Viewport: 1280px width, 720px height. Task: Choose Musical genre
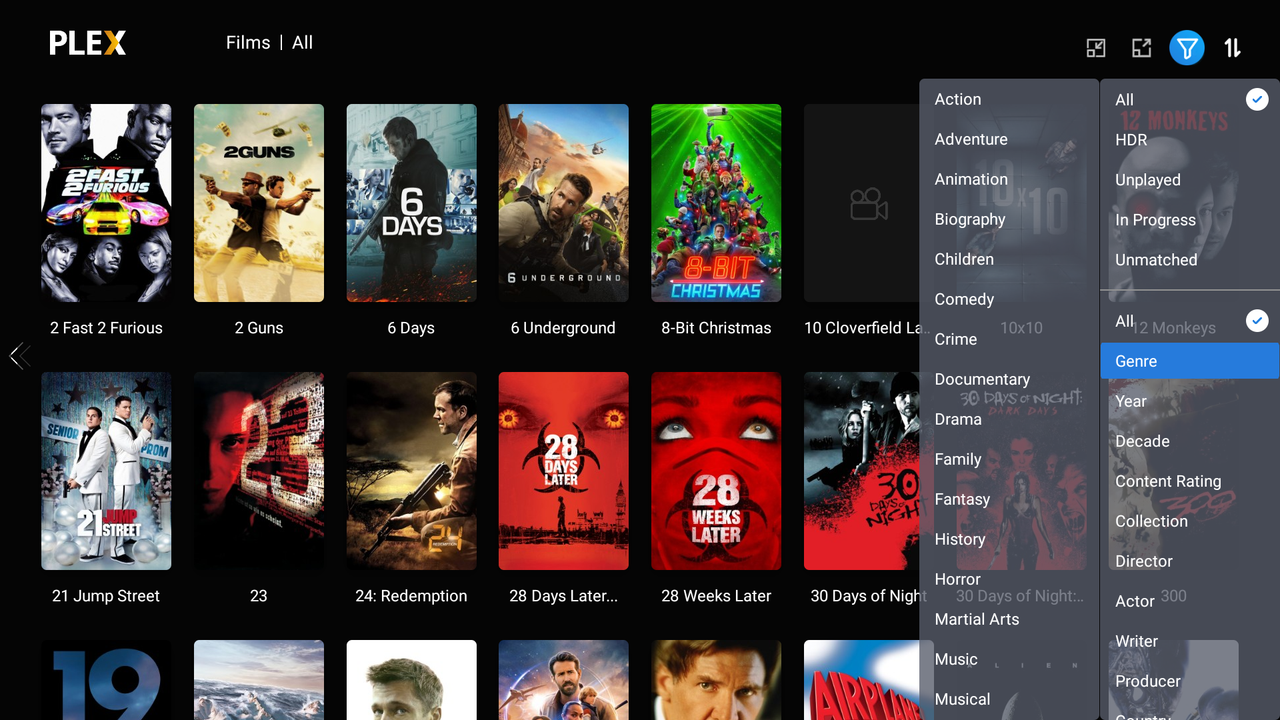click(1009, 699)
